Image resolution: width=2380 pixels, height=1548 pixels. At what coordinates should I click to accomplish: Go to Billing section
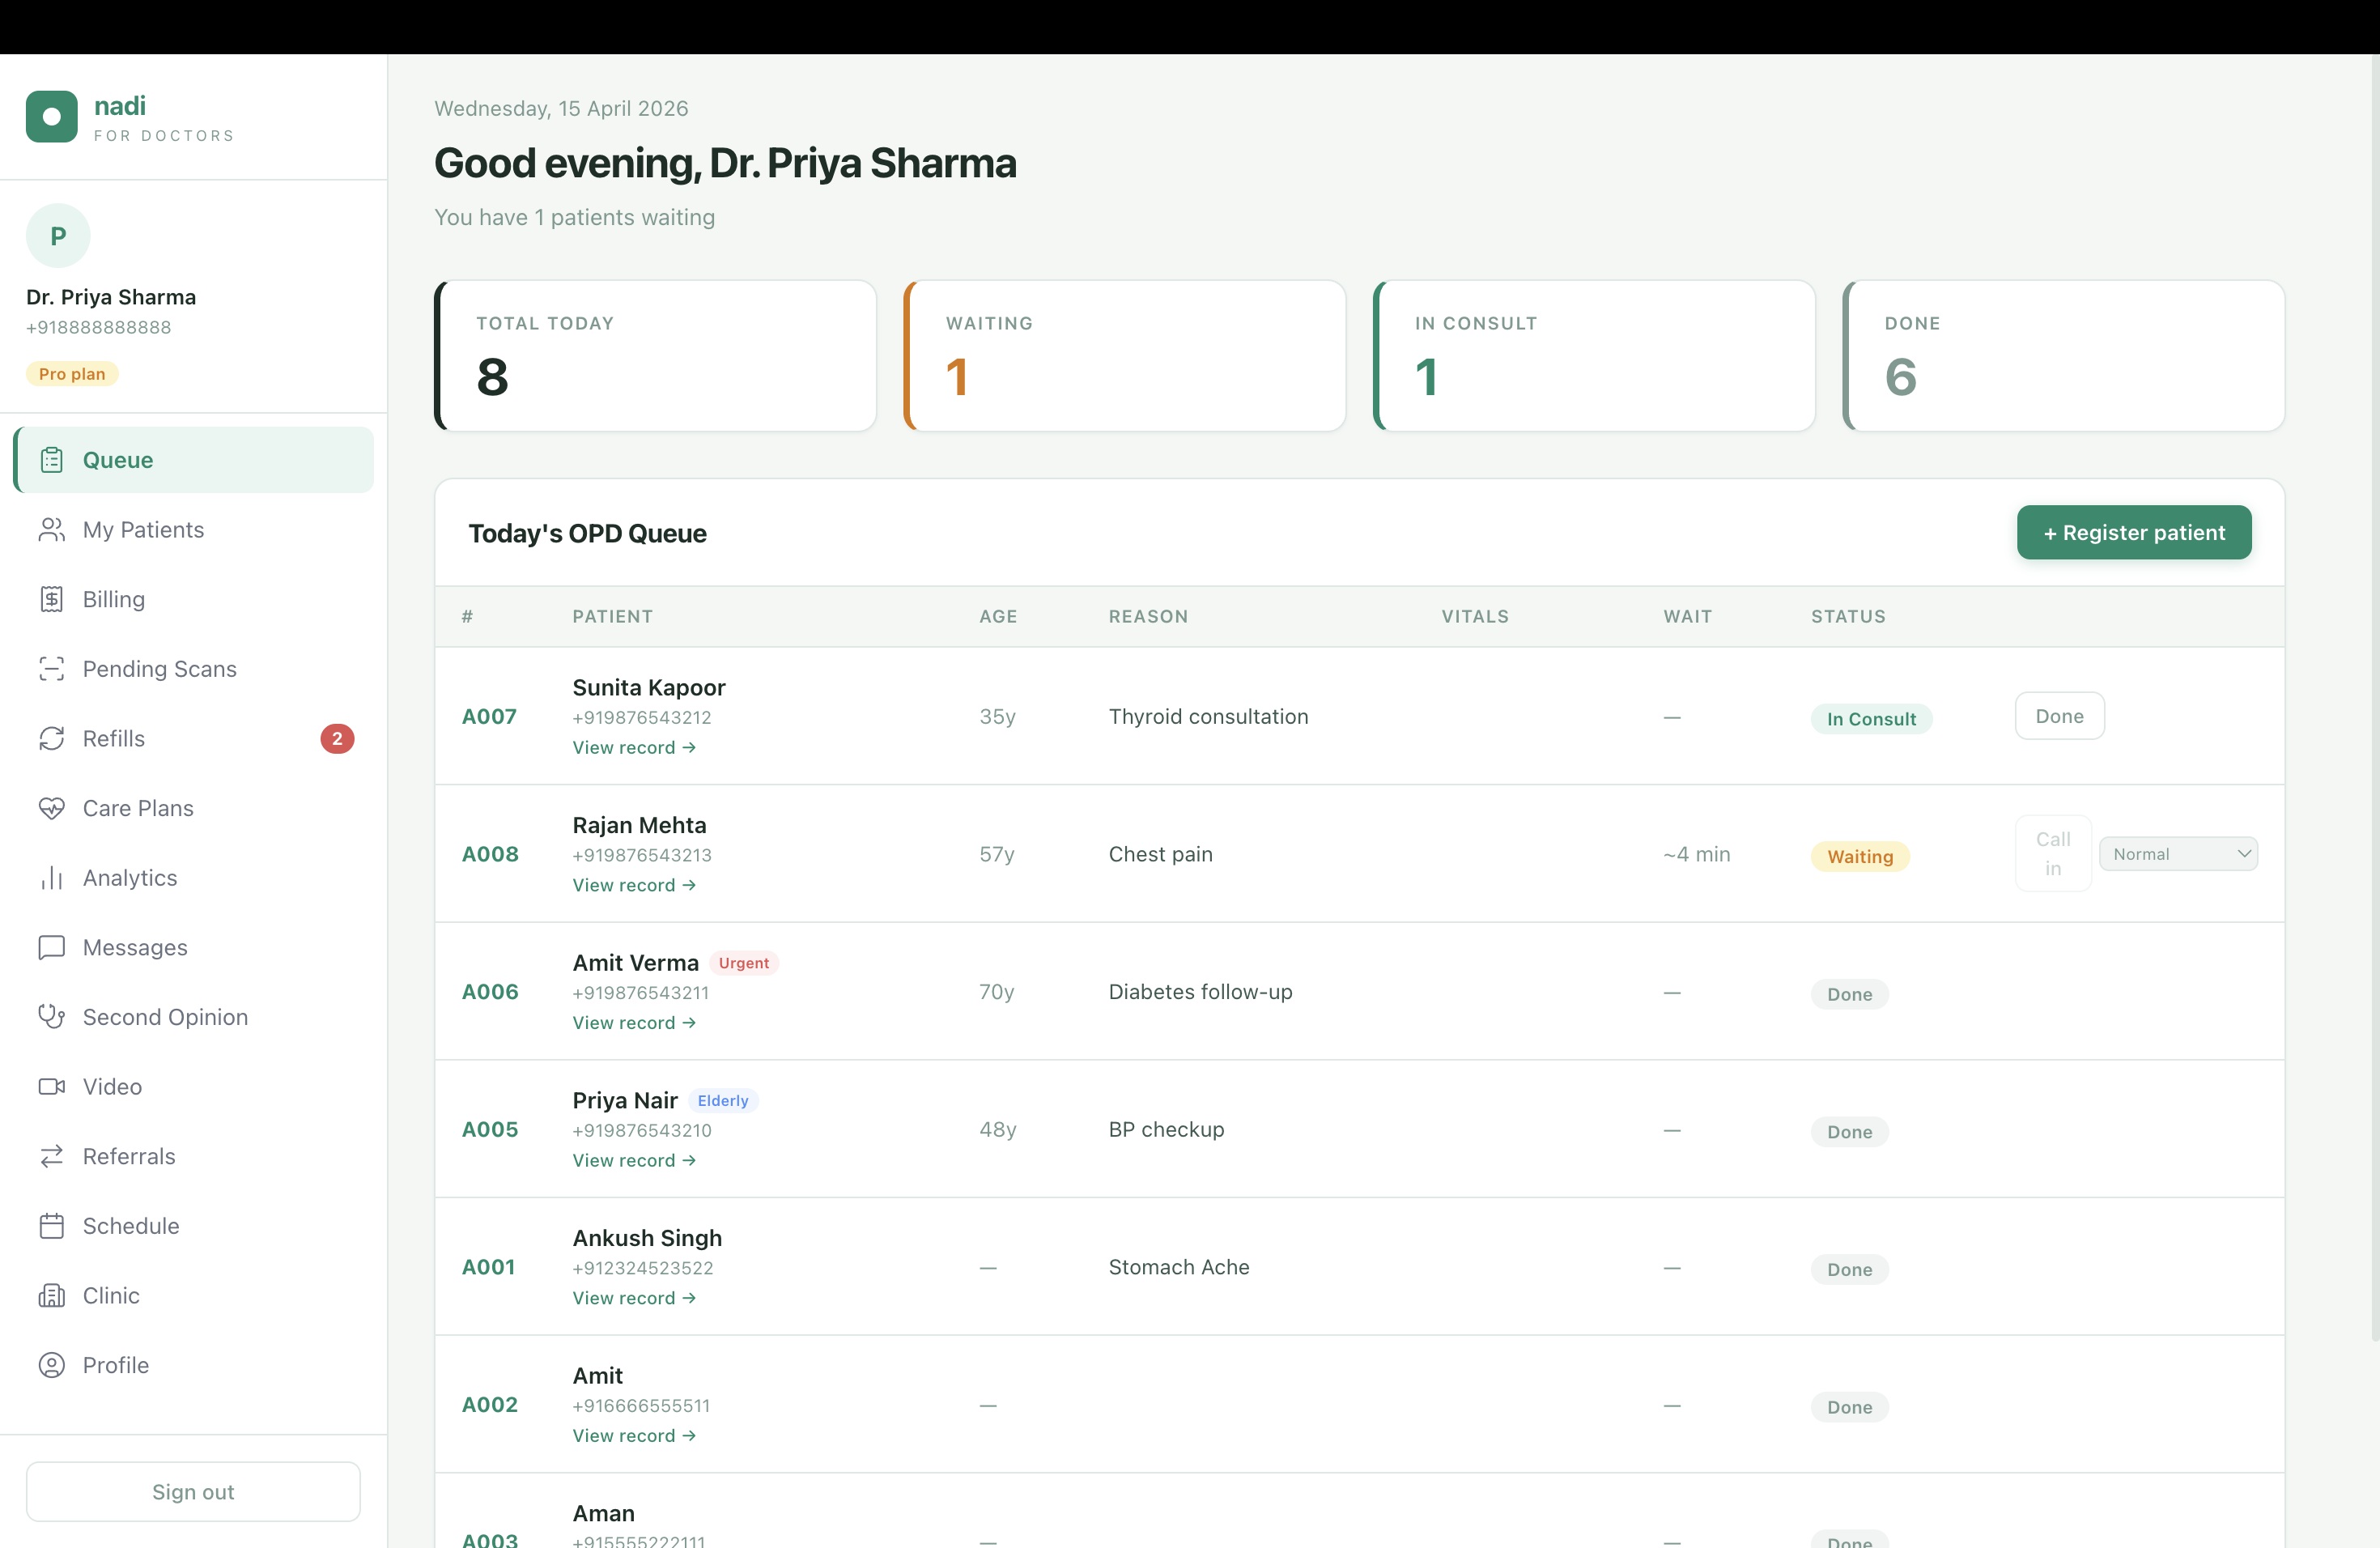coord(194,599)
